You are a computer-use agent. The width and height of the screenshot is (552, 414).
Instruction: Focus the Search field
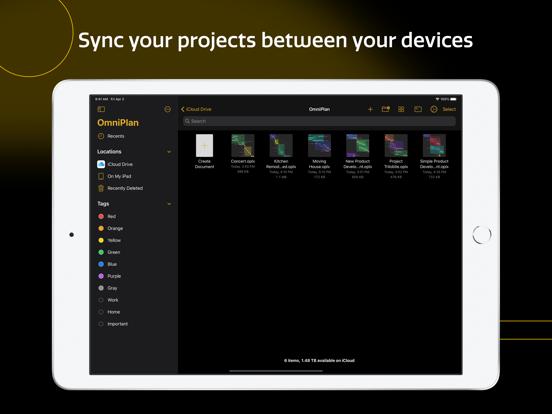tap(319, 121)
